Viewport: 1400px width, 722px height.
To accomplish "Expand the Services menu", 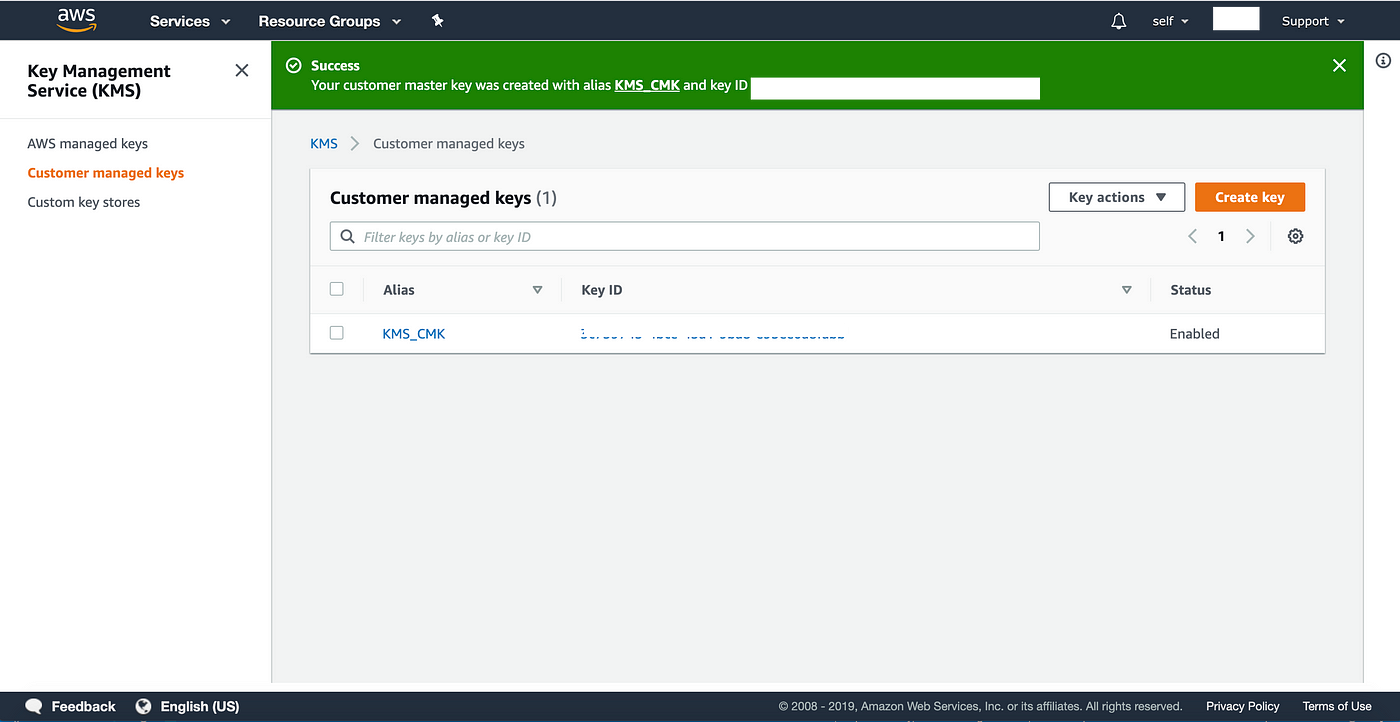I will coord(190,21).
